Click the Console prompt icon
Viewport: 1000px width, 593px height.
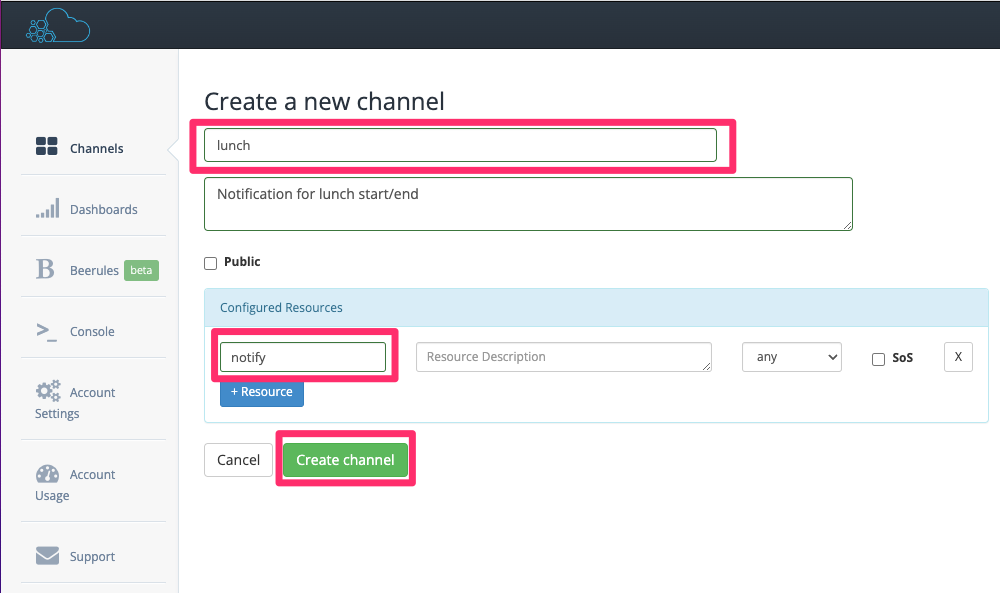[47, 332]
